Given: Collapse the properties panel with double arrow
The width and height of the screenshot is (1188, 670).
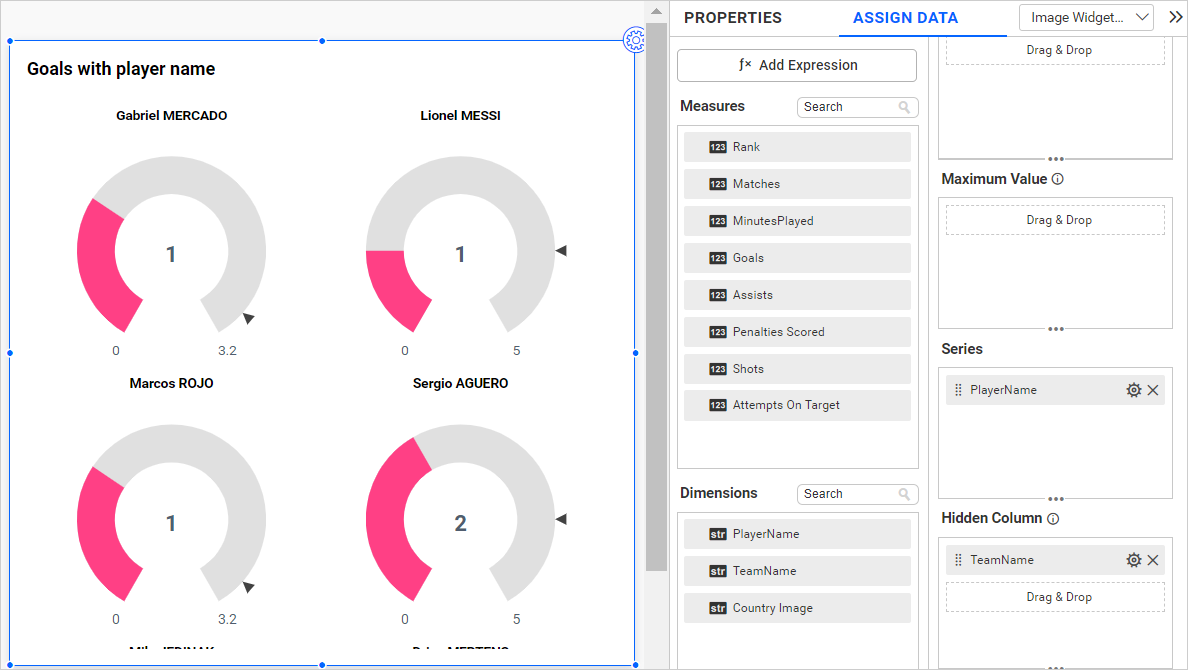Looking at the screenshot, I should tap(1175, 17).
